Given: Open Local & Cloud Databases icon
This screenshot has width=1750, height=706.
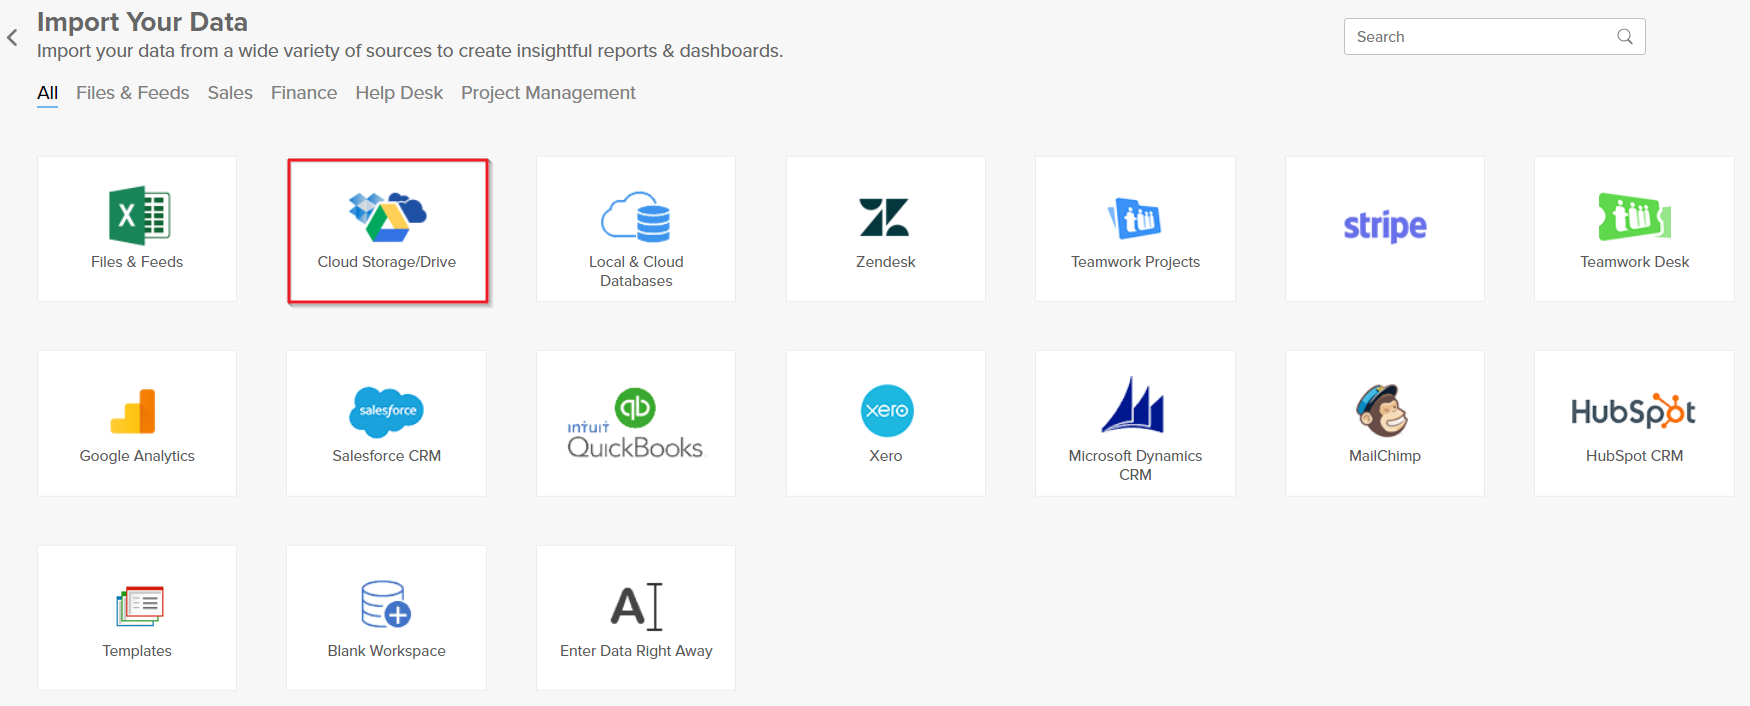Looking at the screenshot, I should tap(636, 217).
